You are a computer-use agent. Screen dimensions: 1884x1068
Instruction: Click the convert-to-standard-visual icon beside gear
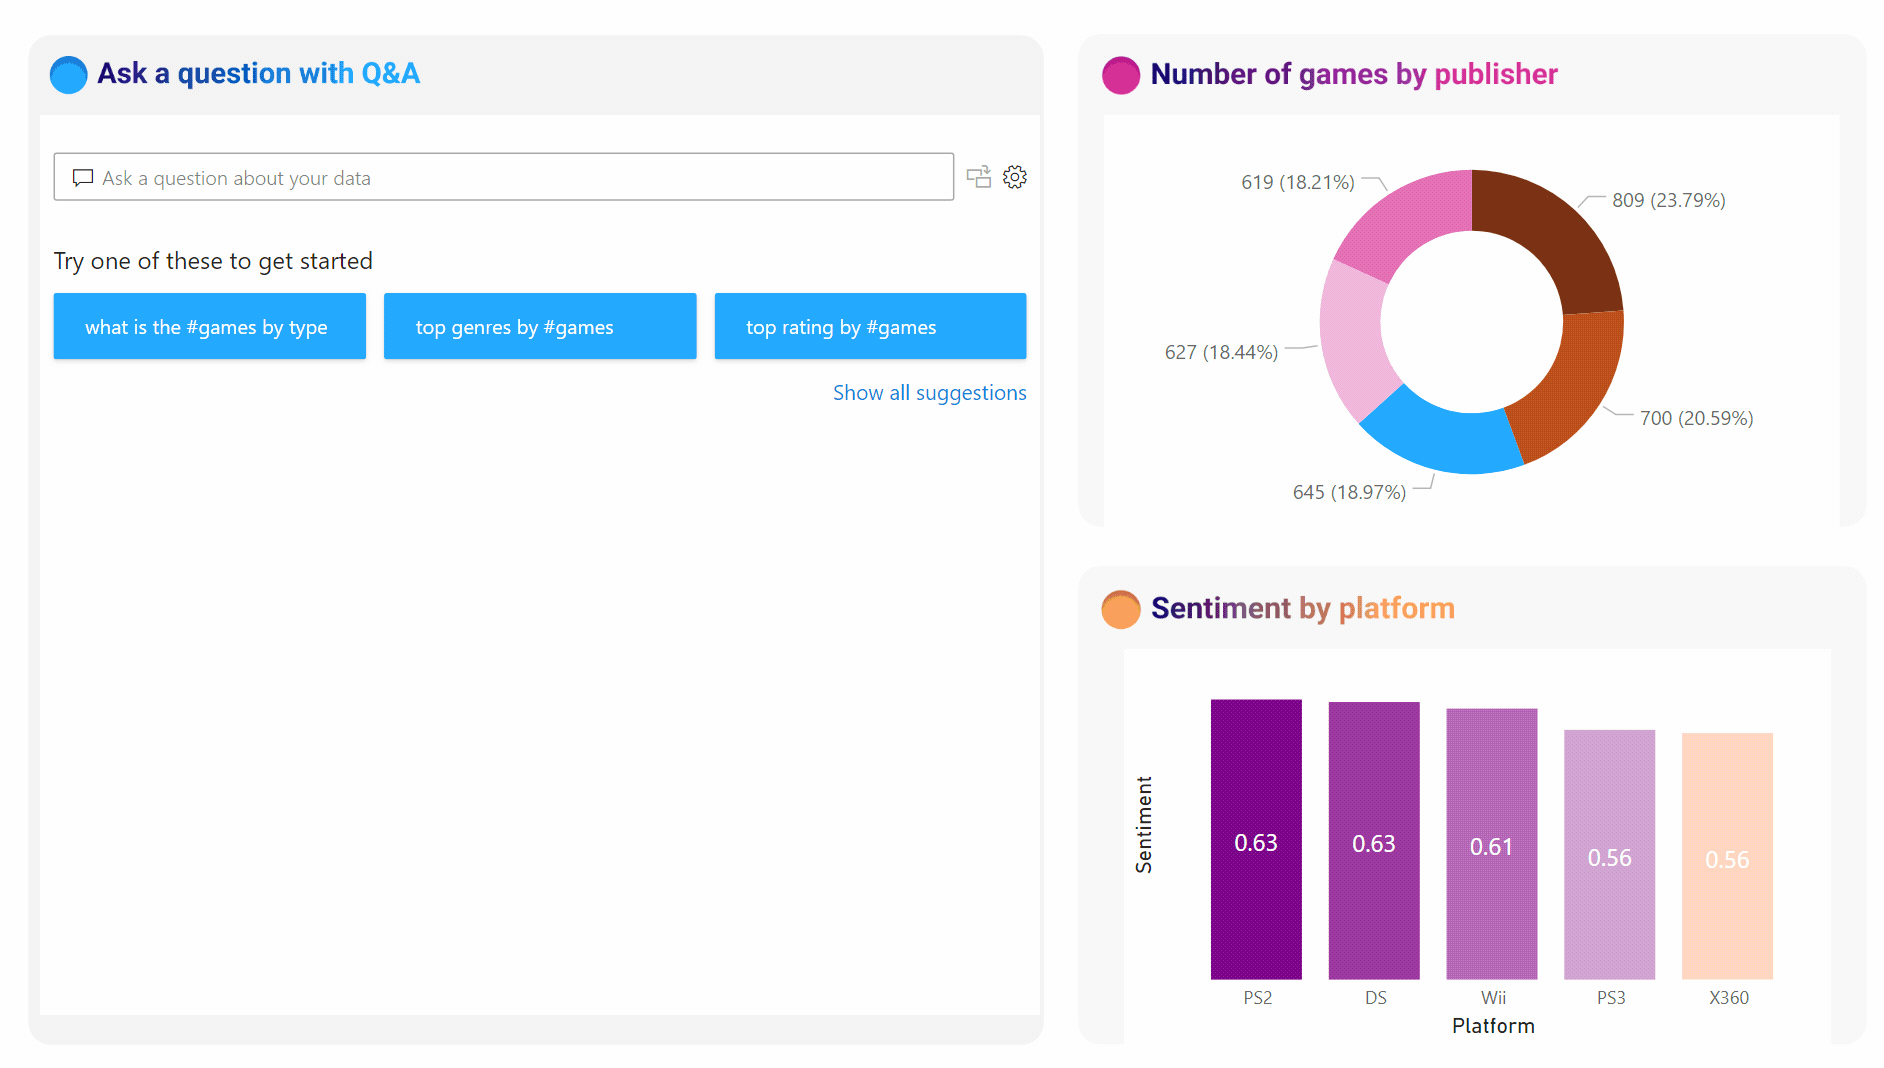coord(979,176)
